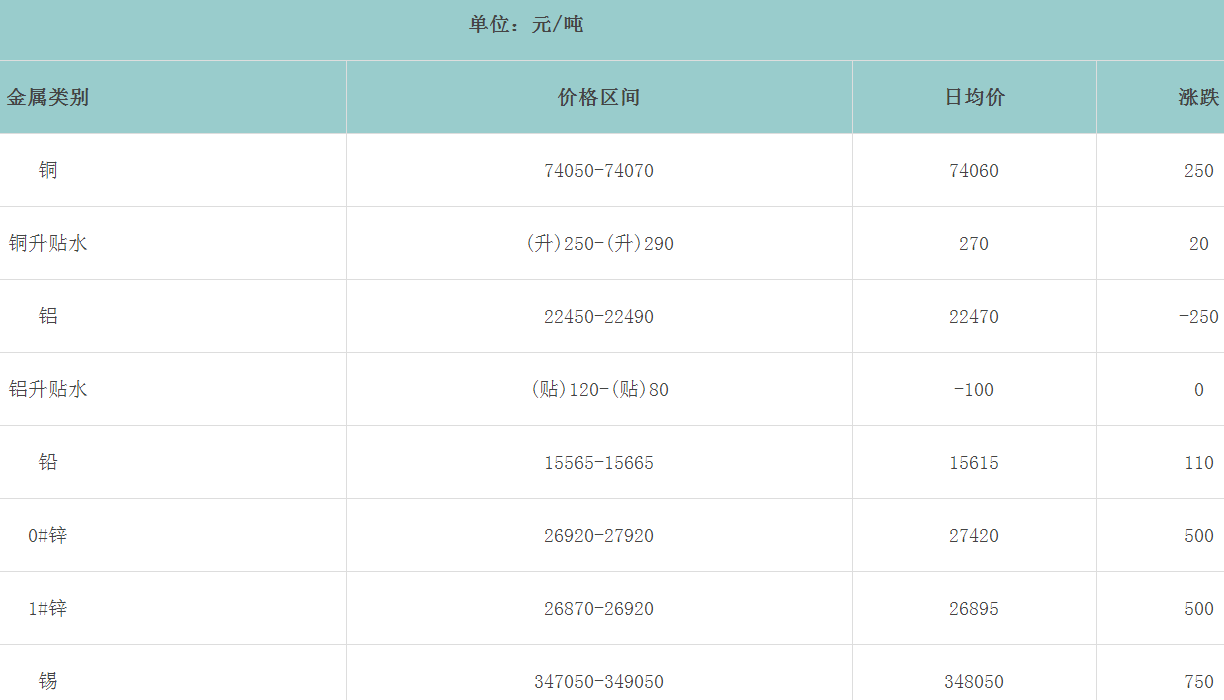Viewport: 1224px width, 700px height.
Task: Select the 锡 row label
Action: tap(48, 681)
